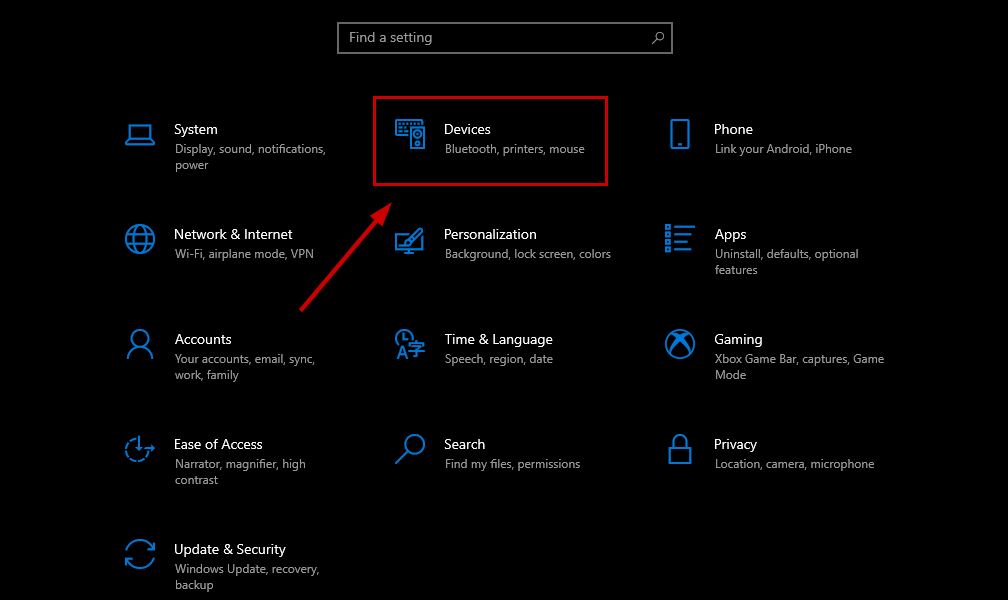Click inside the Find a setting field

pos(490,38)
